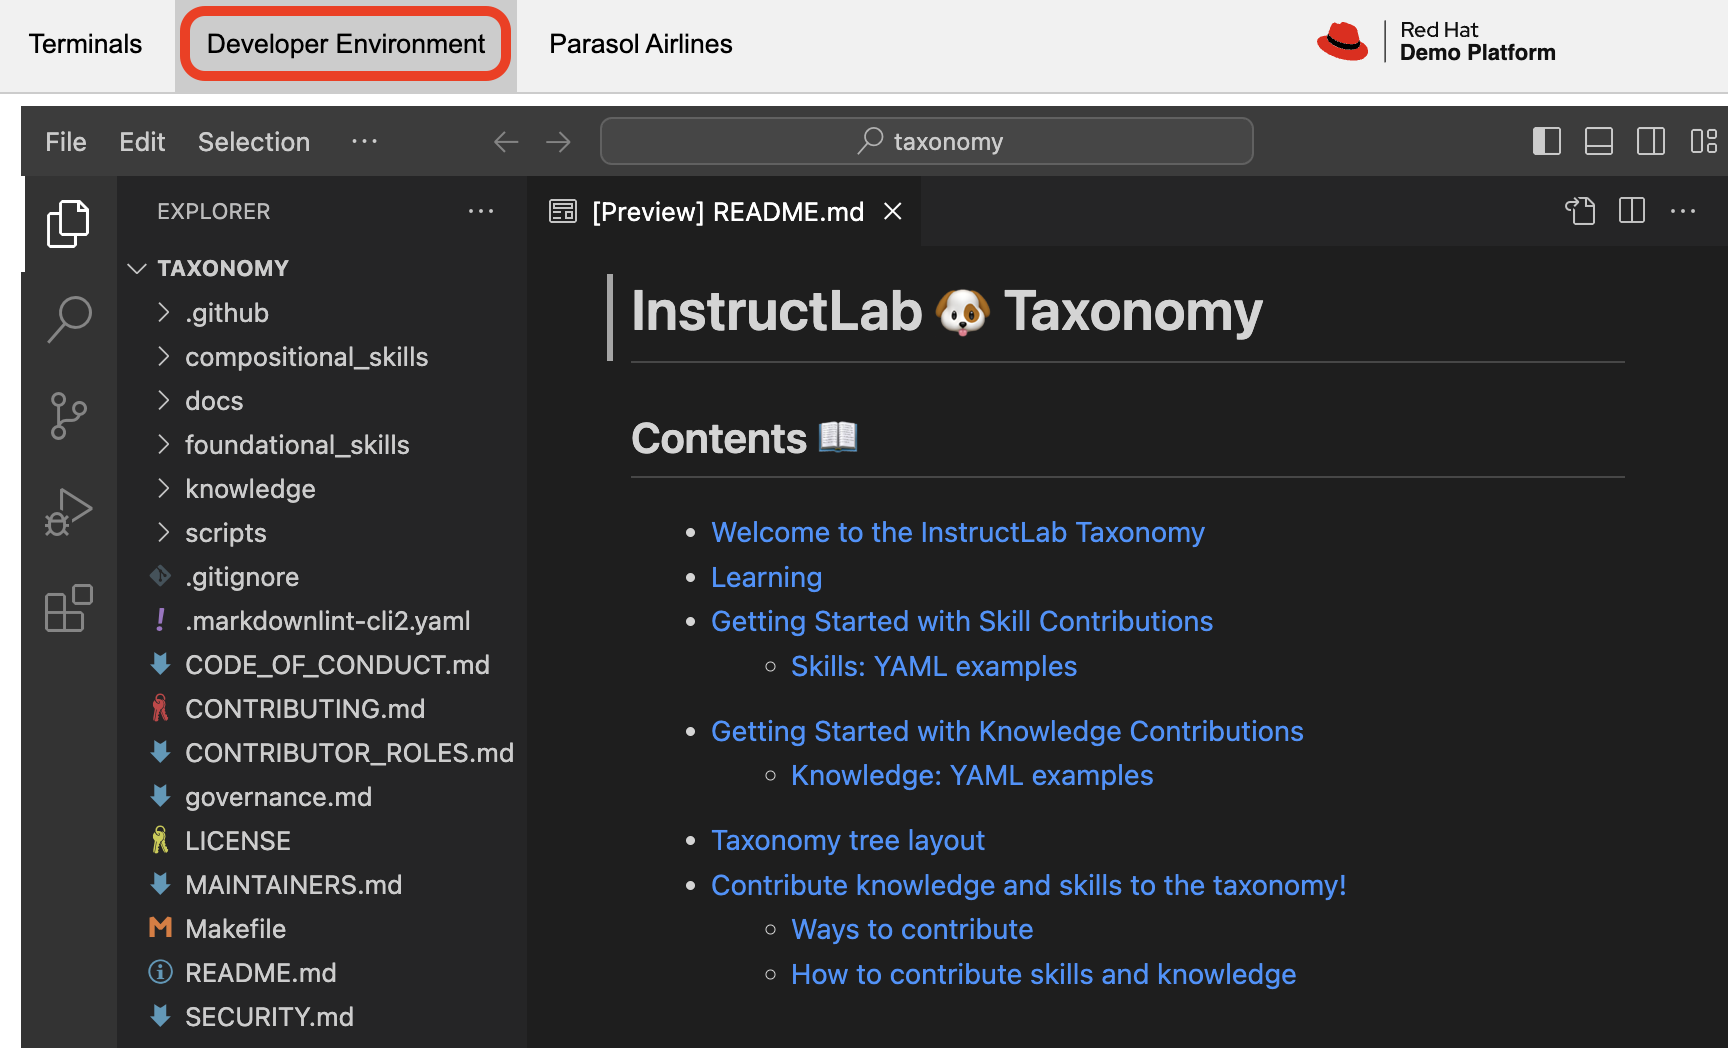This screenshot has height=1048, width=1728.
Task: Click the taxonomy command center search box
Action: [926, 141]
